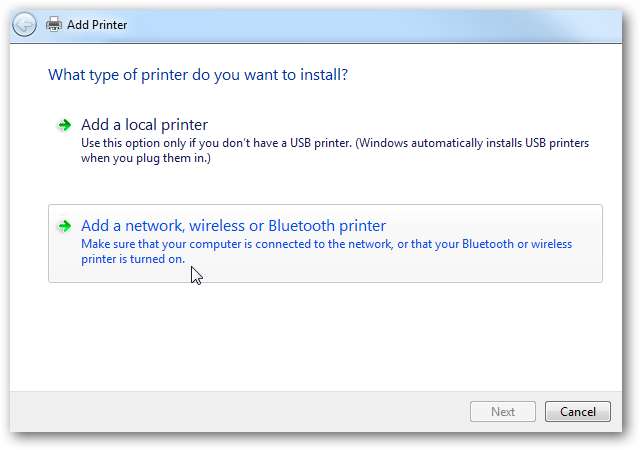
Task: Click the printer icon in title bar
Action: pyautogui.click(x=53, y=23)
